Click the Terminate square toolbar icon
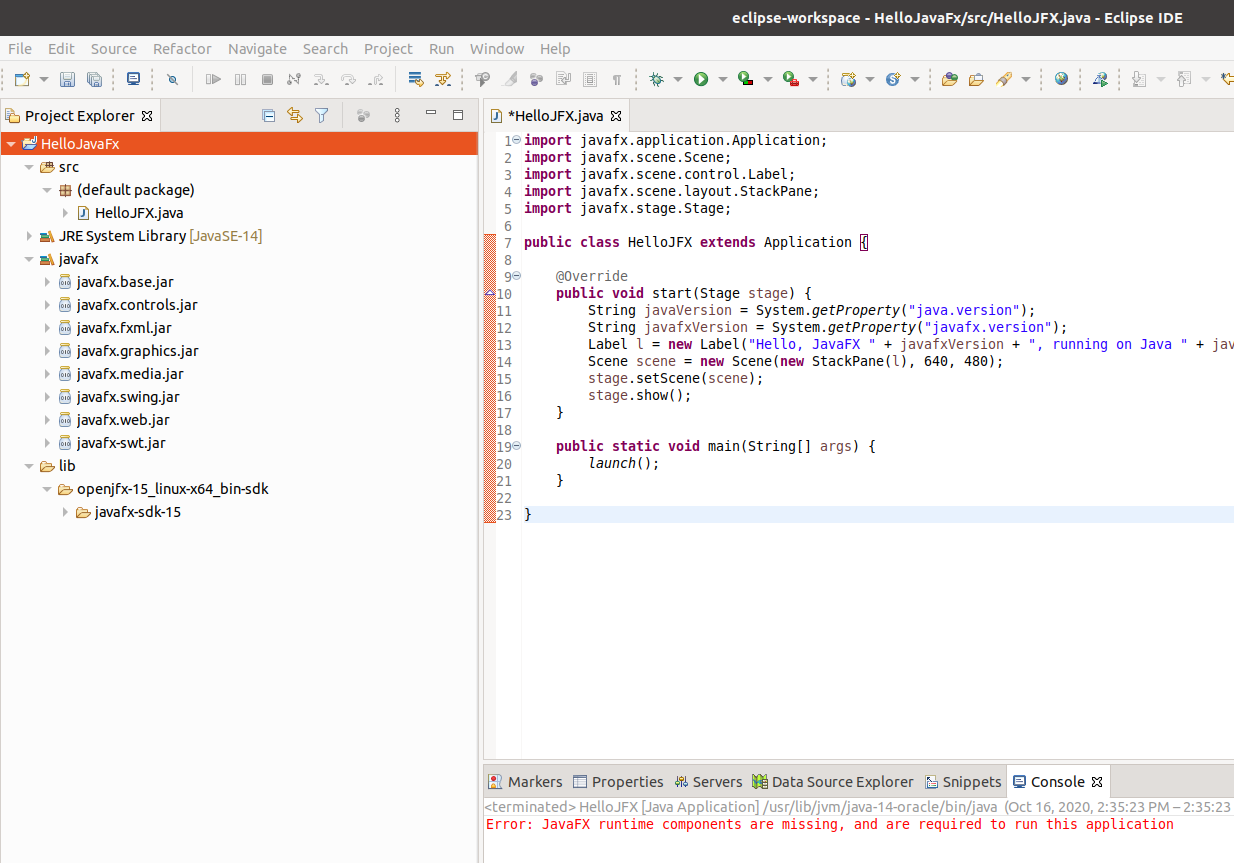This screenshot has height=863, width=1234. (x=267, y=79)
